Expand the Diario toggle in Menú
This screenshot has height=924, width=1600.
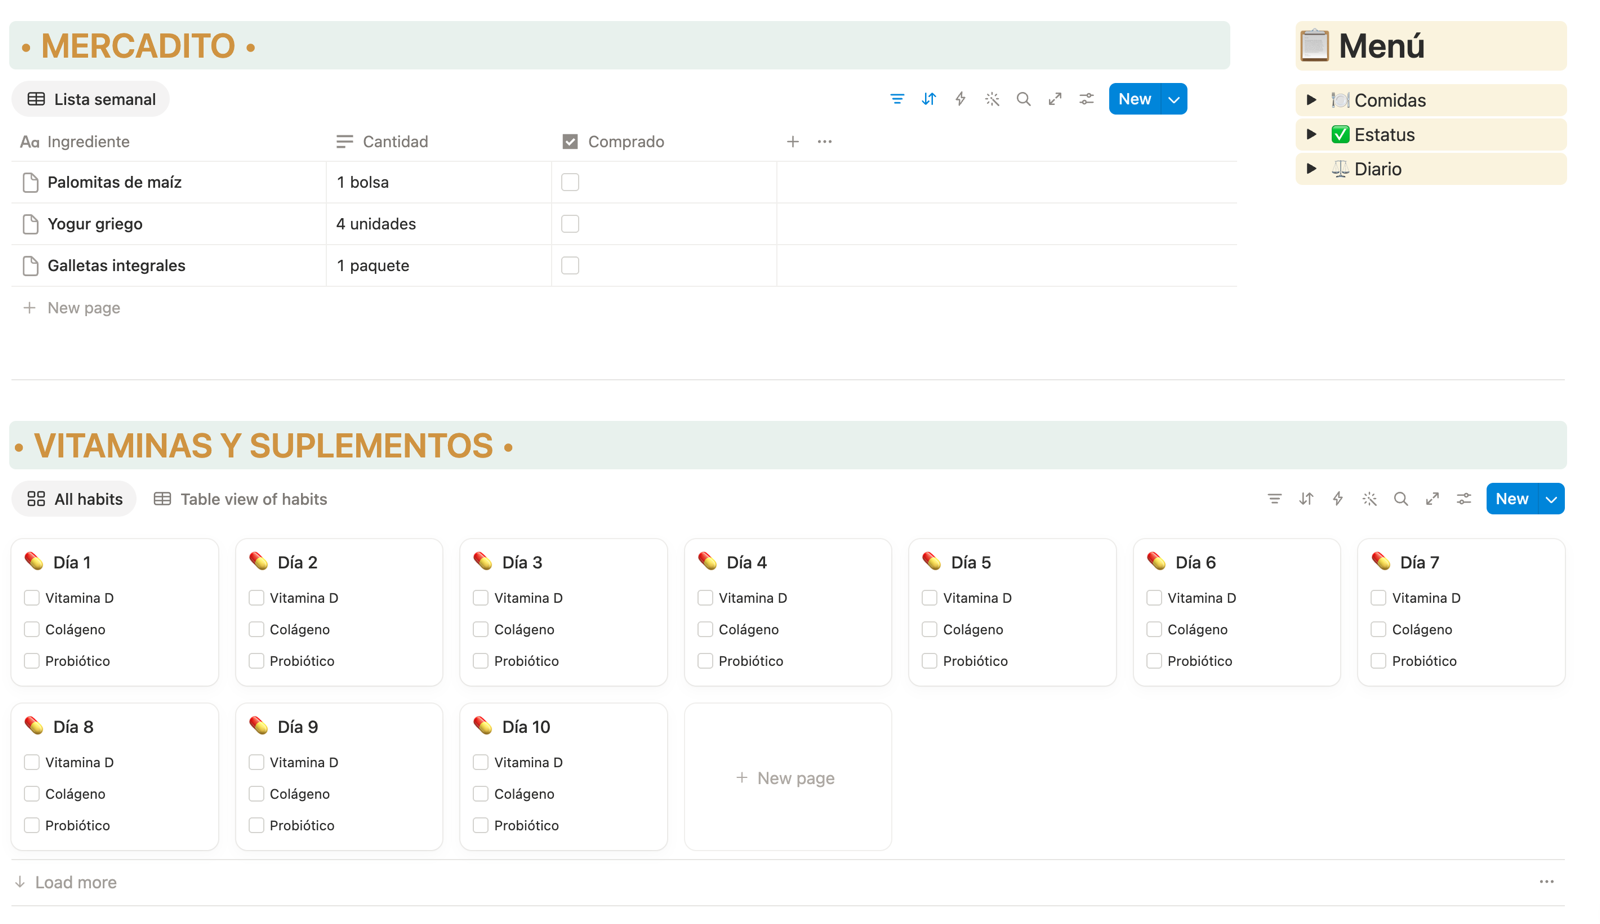tap(1312, 169)
